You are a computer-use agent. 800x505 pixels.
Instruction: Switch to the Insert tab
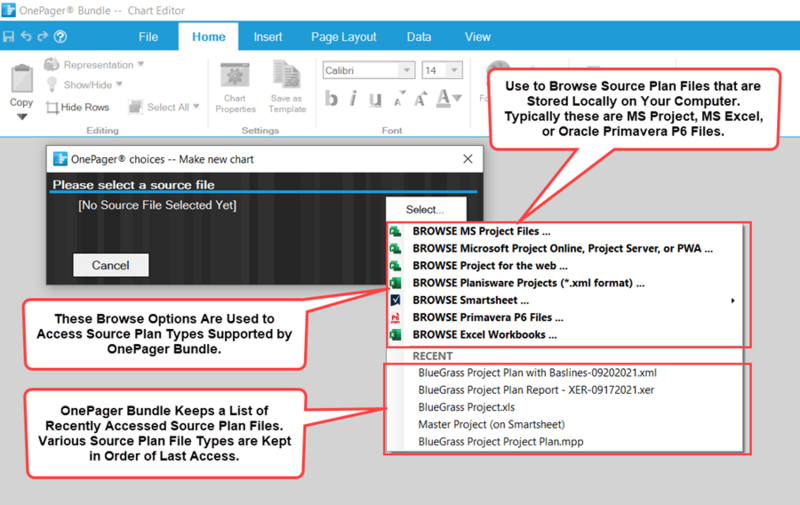tap(268, 37)
